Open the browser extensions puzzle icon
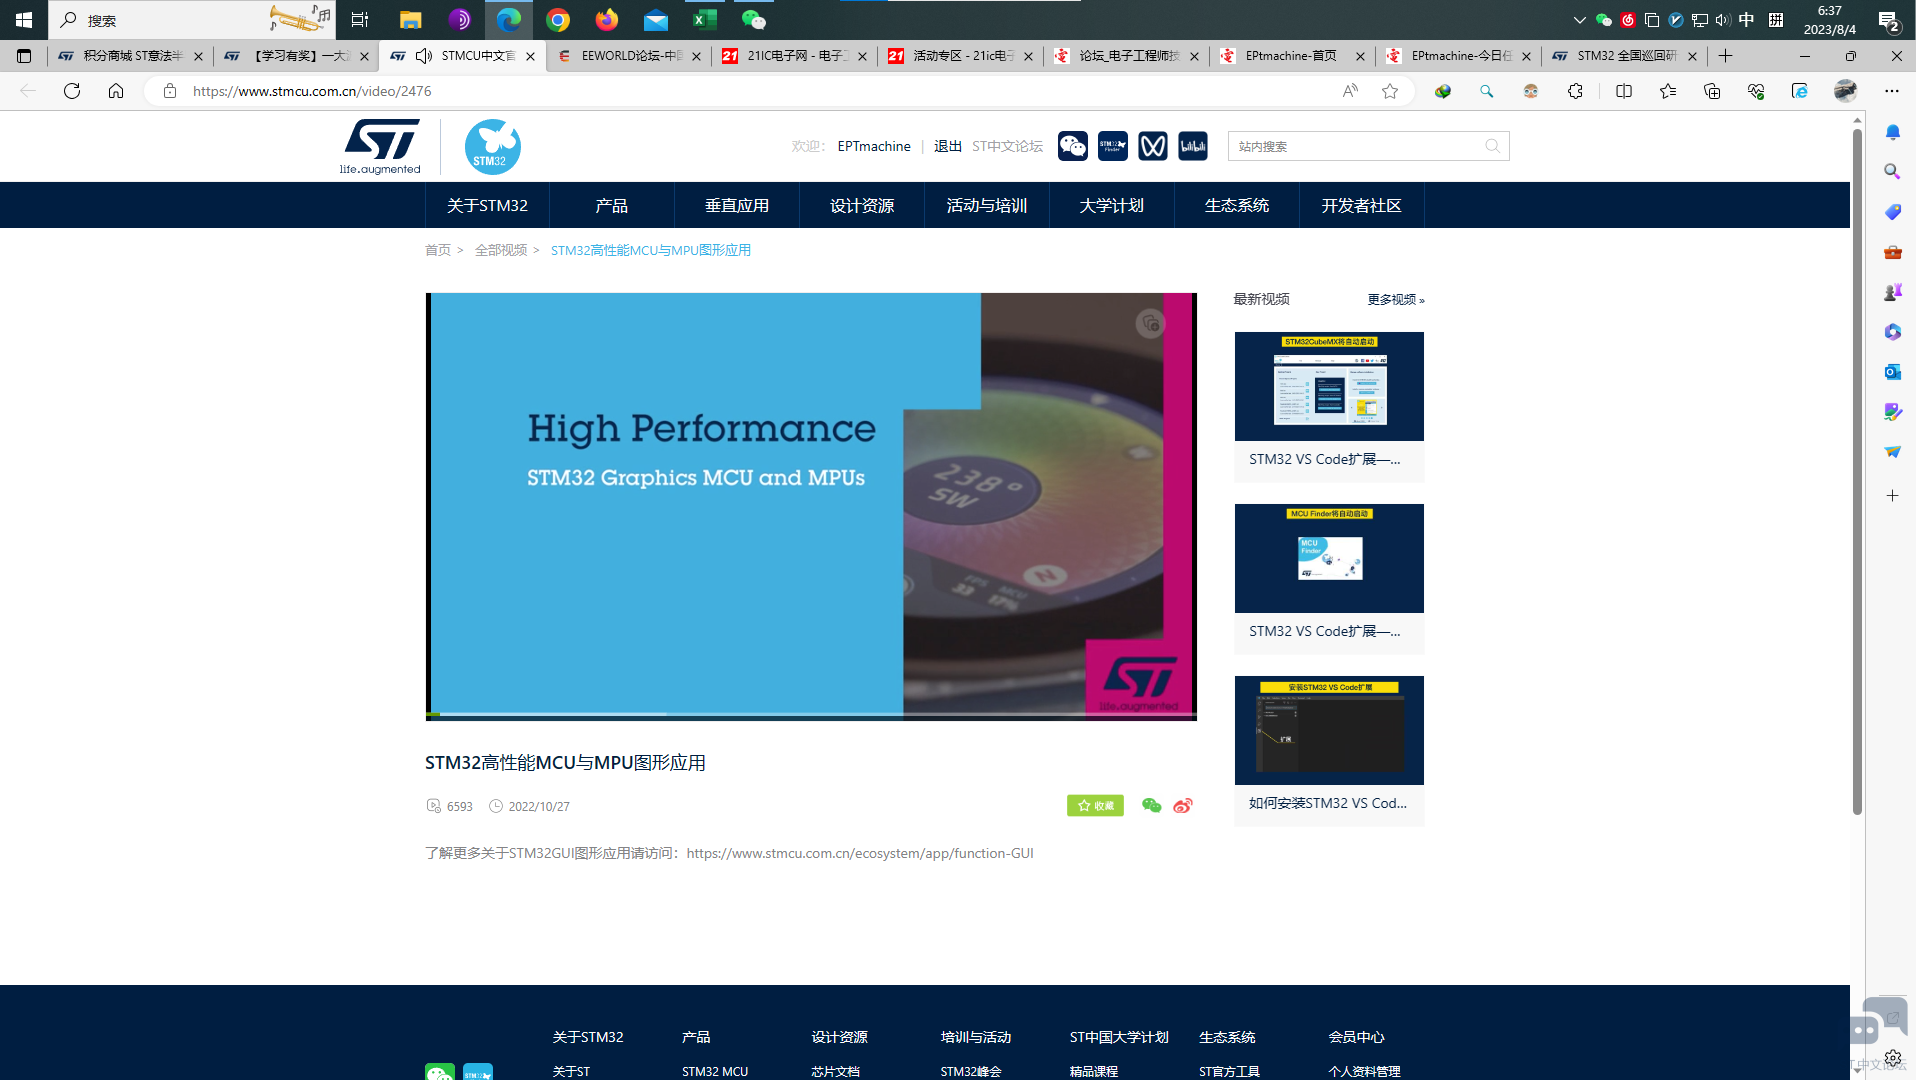 pyautogui.click(x=1575, y=91)
